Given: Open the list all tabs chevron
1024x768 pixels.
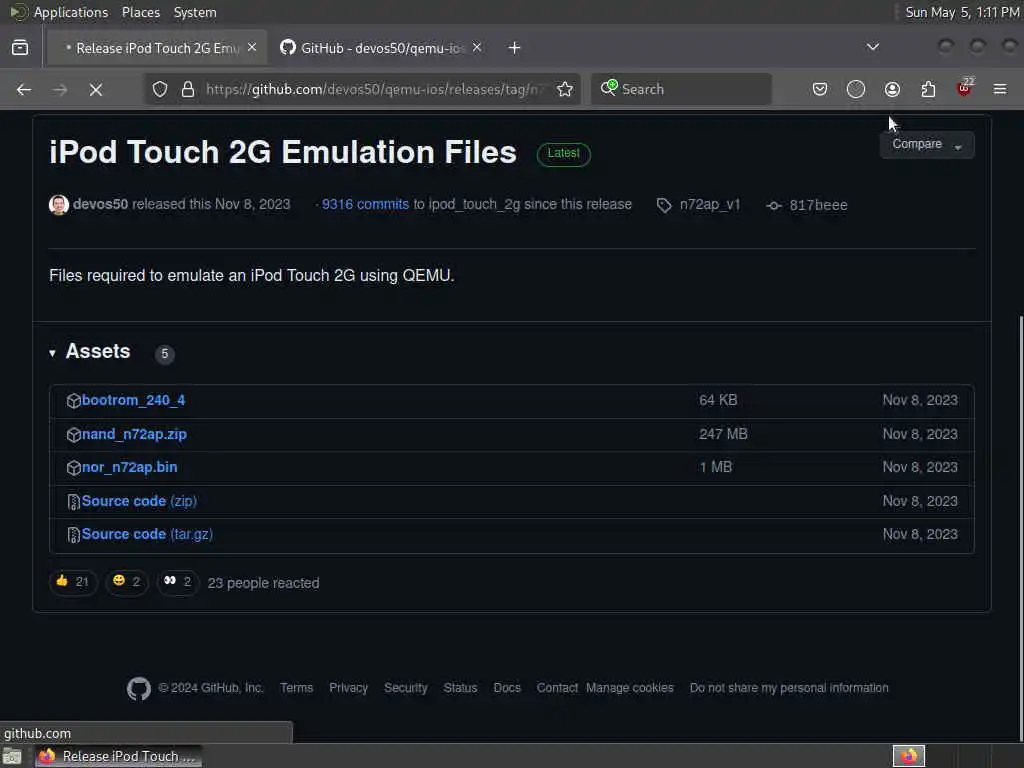Looking at the screenshot, I should 872,47.
